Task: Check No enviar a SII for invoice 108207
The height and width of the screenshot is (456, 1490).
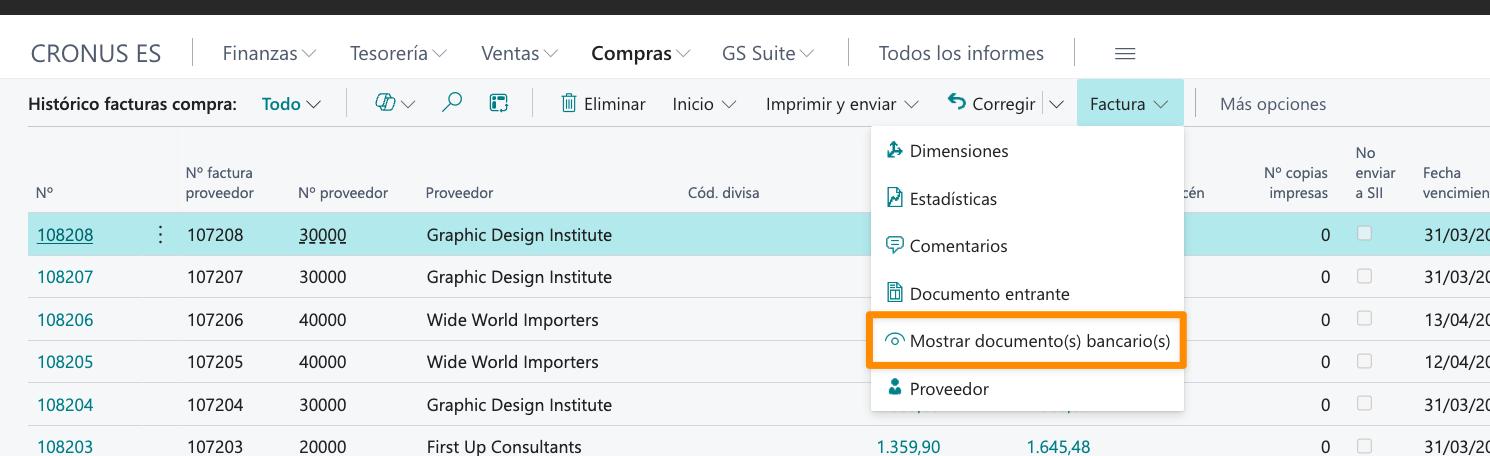Action: (x=1363, y=276)
